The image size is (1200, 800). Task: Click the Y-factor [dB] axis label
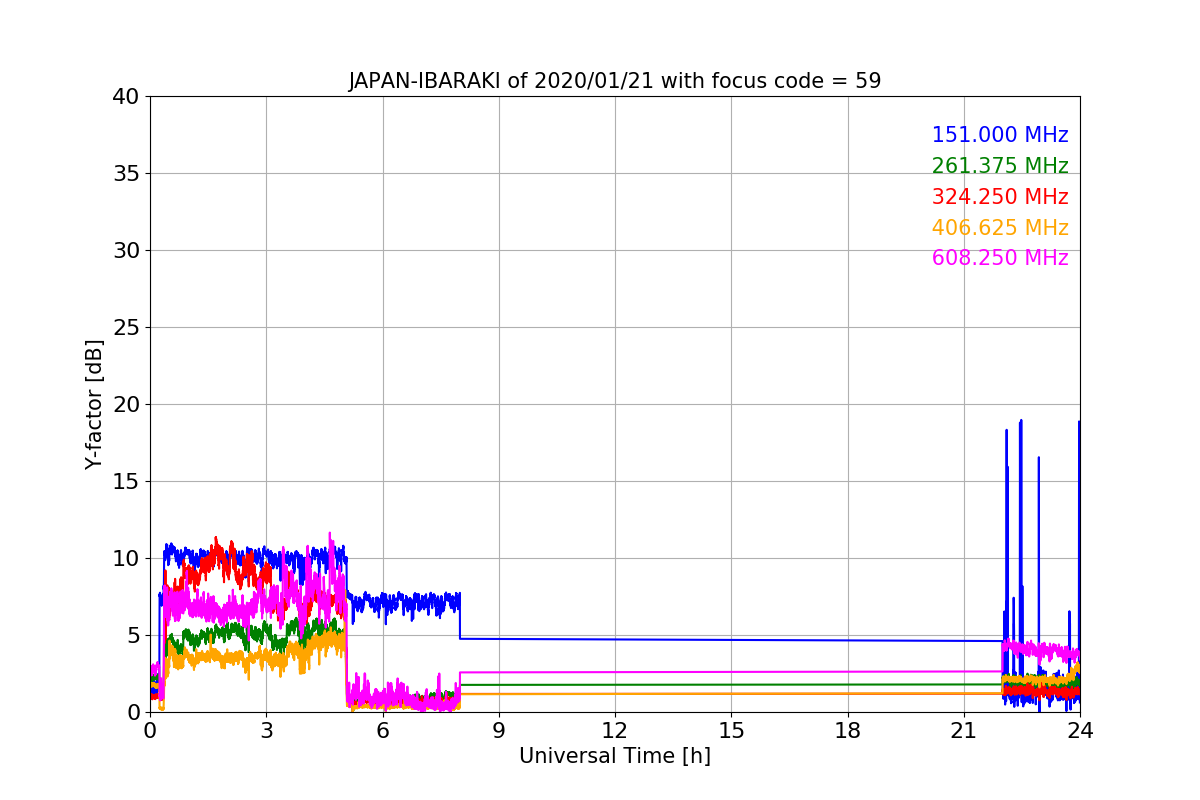coord(94,404)
